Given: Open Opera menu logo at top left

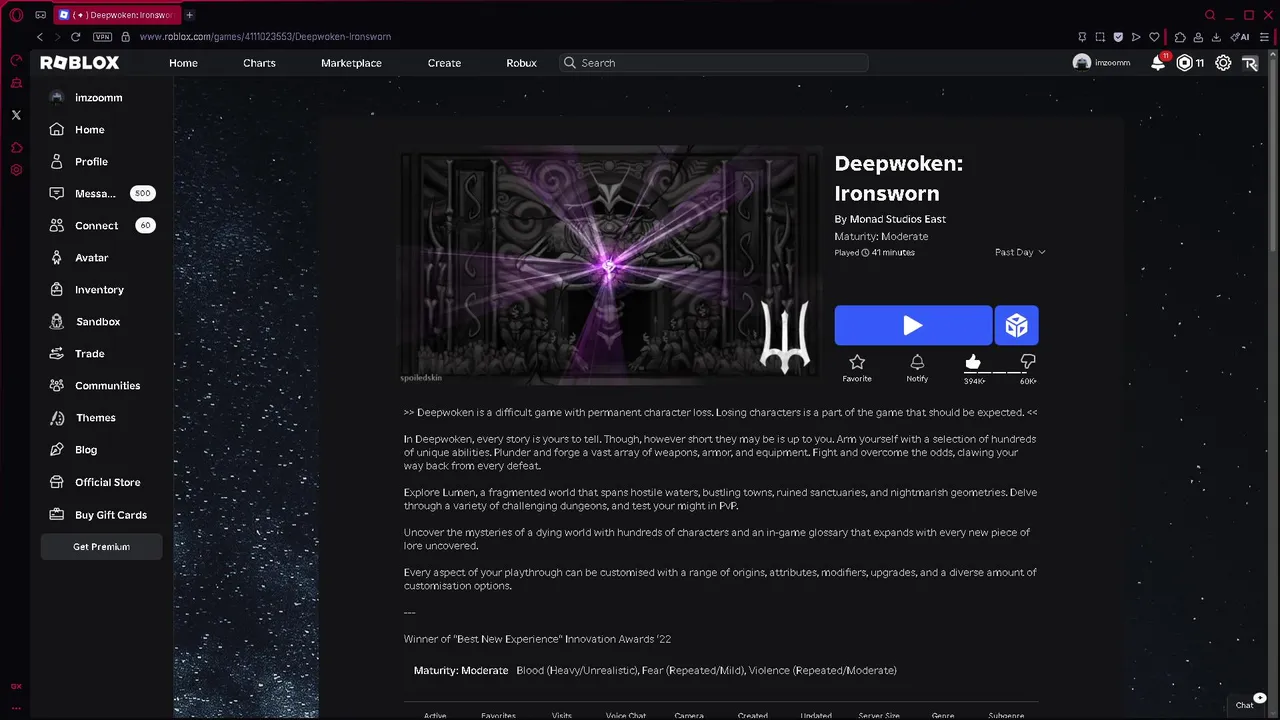Looking at the screenshot, I should [x=16, y=15].
